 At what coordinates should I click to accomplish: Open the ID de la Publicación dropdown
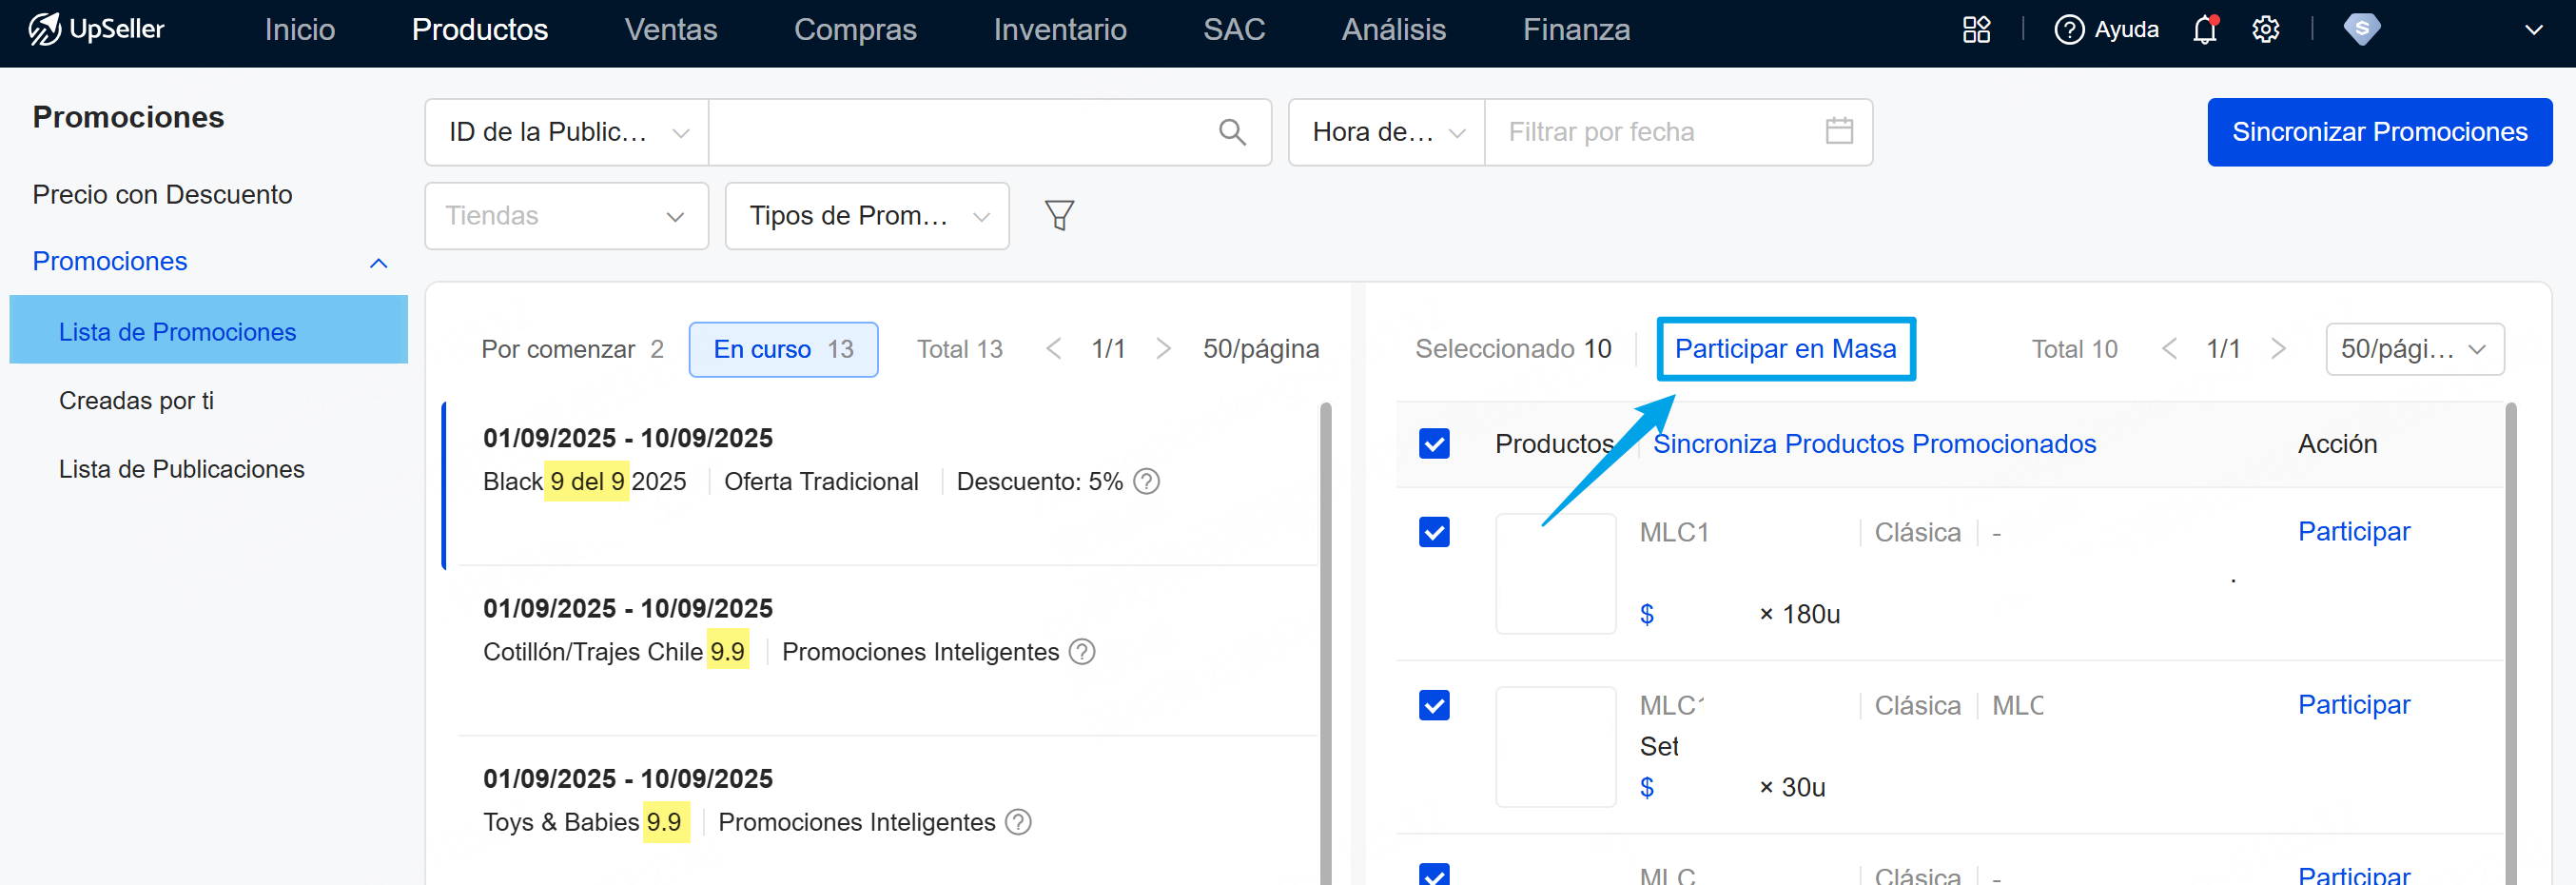pyautogui.click(x=567, y=132)
